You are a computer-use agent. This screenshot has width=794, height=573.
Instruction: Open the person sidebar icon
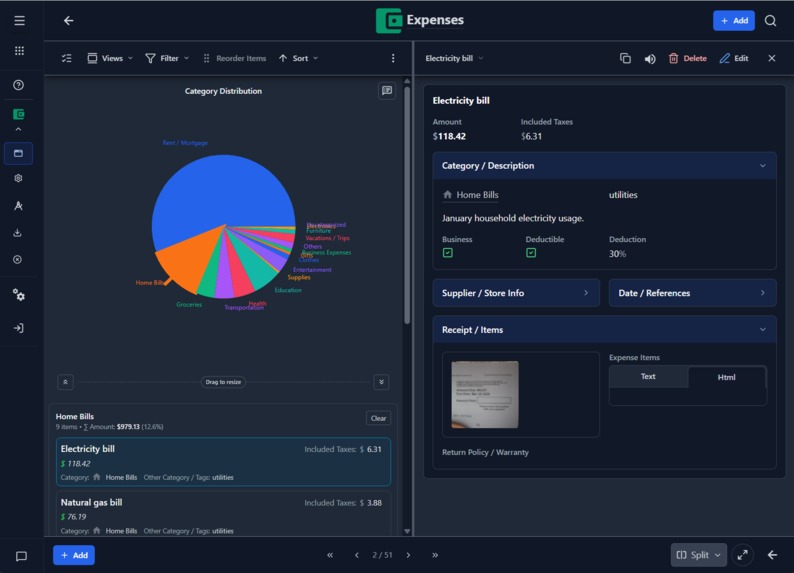click(18, 206)
